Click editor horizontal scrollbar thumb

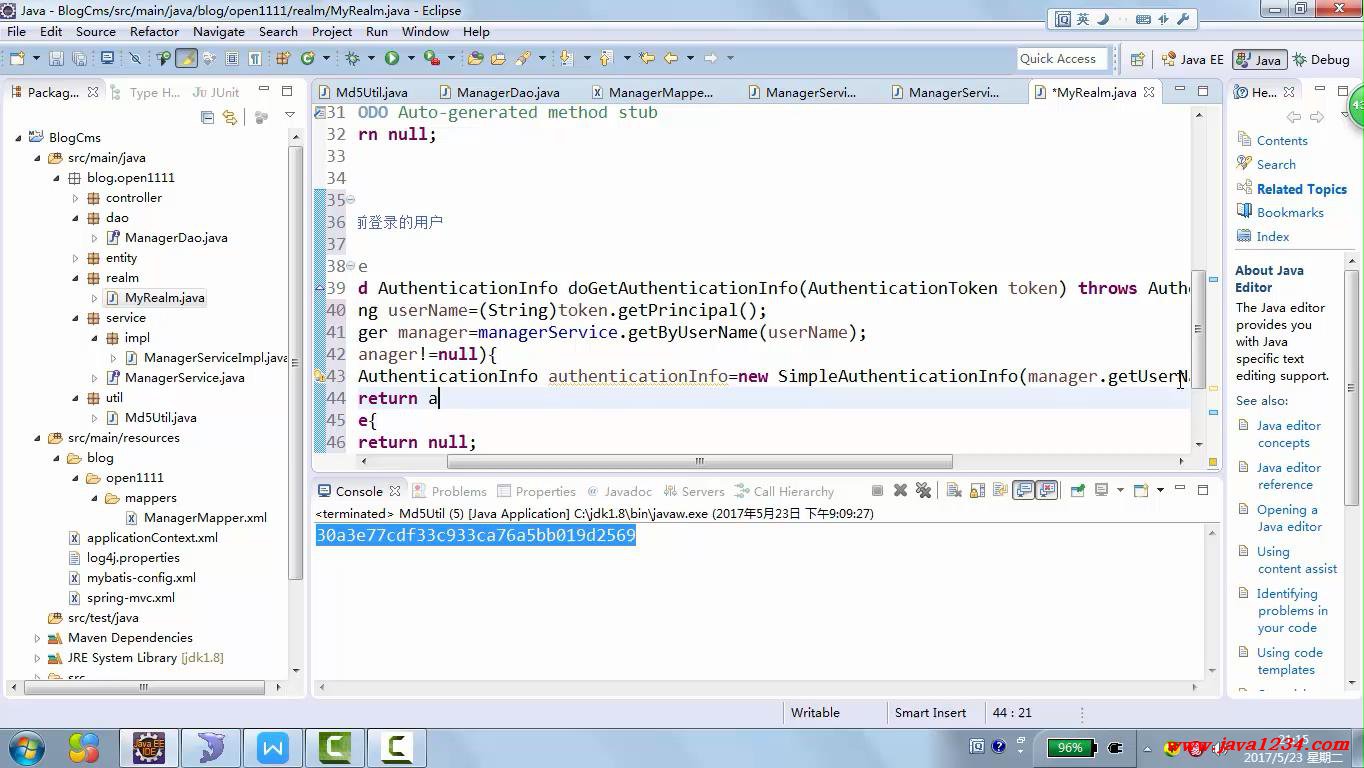point(699,461)
